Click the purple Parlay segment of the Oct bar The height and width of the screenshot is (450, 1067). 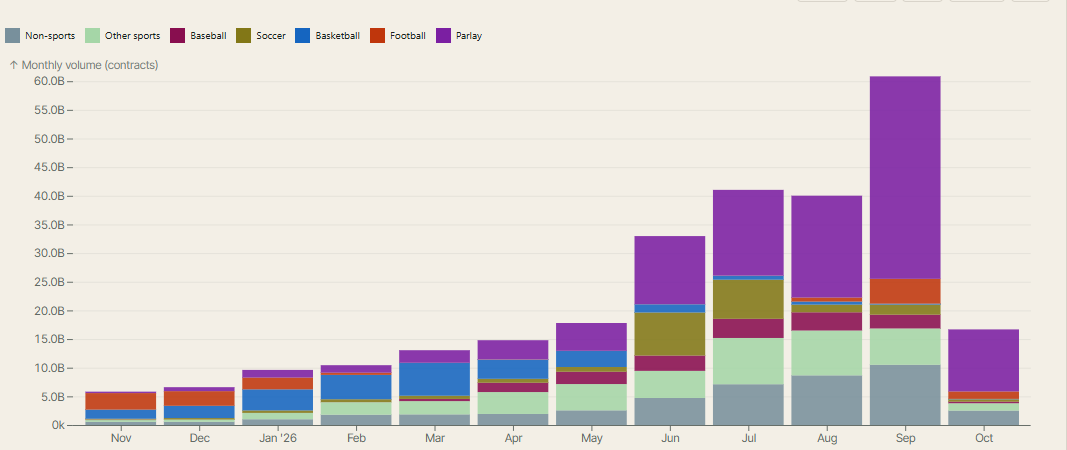click(x=983, y=360)
